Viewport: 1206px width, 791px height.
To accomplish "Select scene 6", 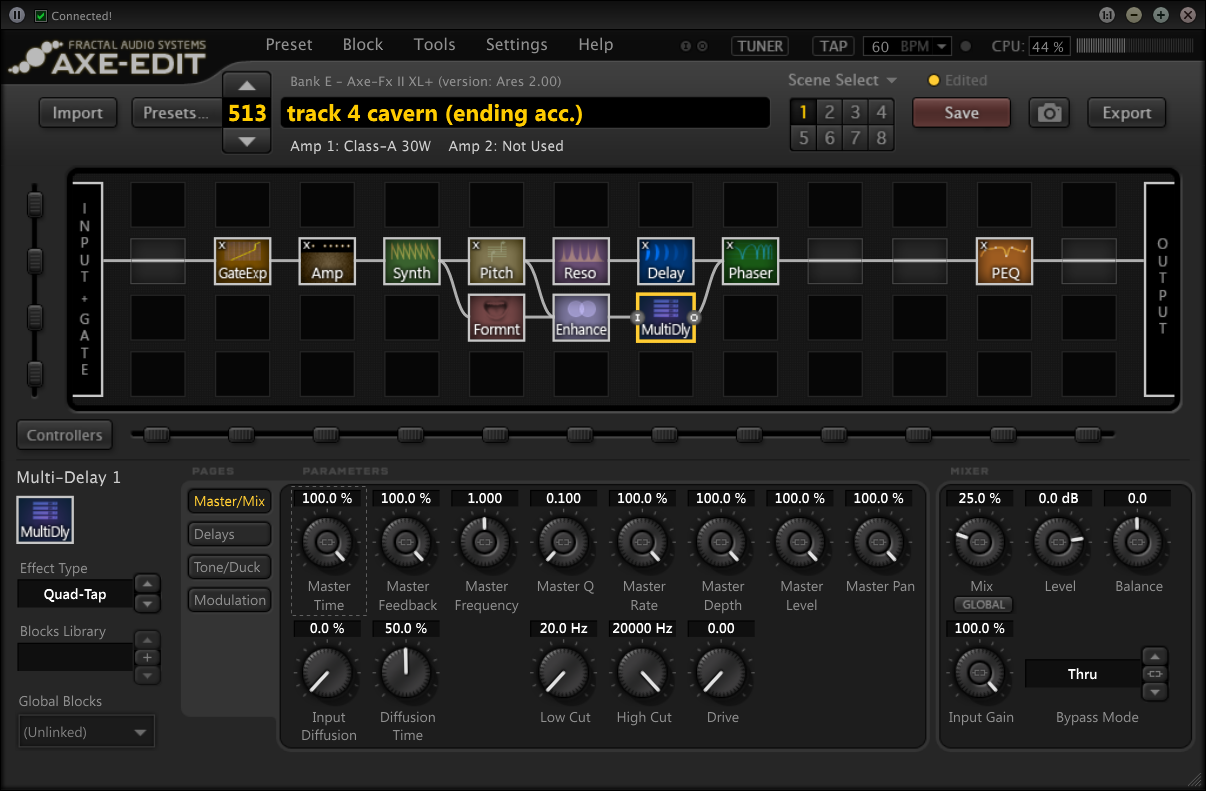I will (829, 138).
